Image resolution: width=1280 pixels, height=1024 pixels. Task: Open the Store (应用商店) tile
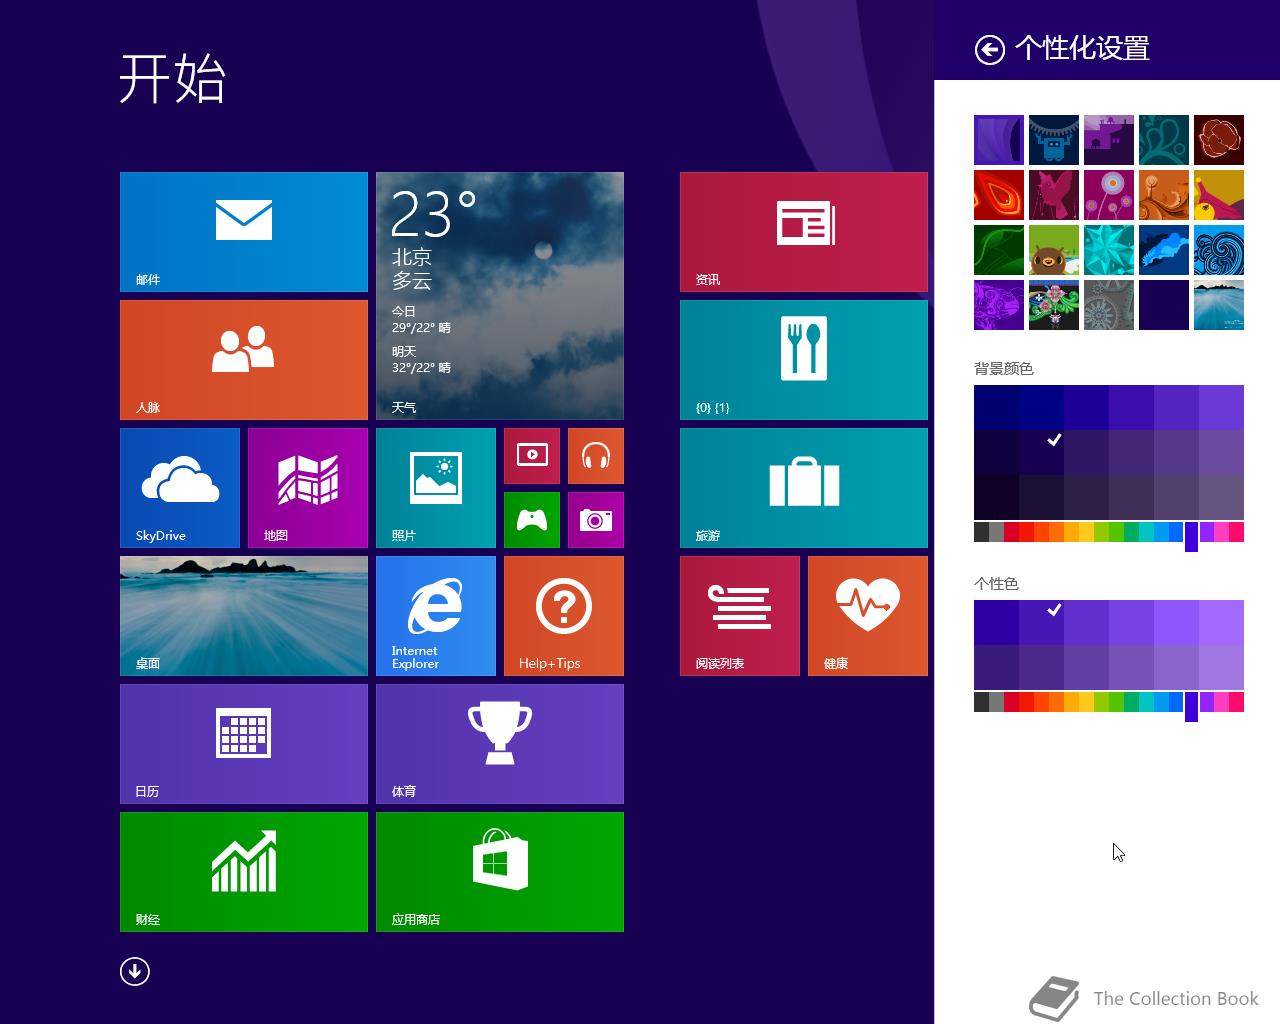pos(500,872)
